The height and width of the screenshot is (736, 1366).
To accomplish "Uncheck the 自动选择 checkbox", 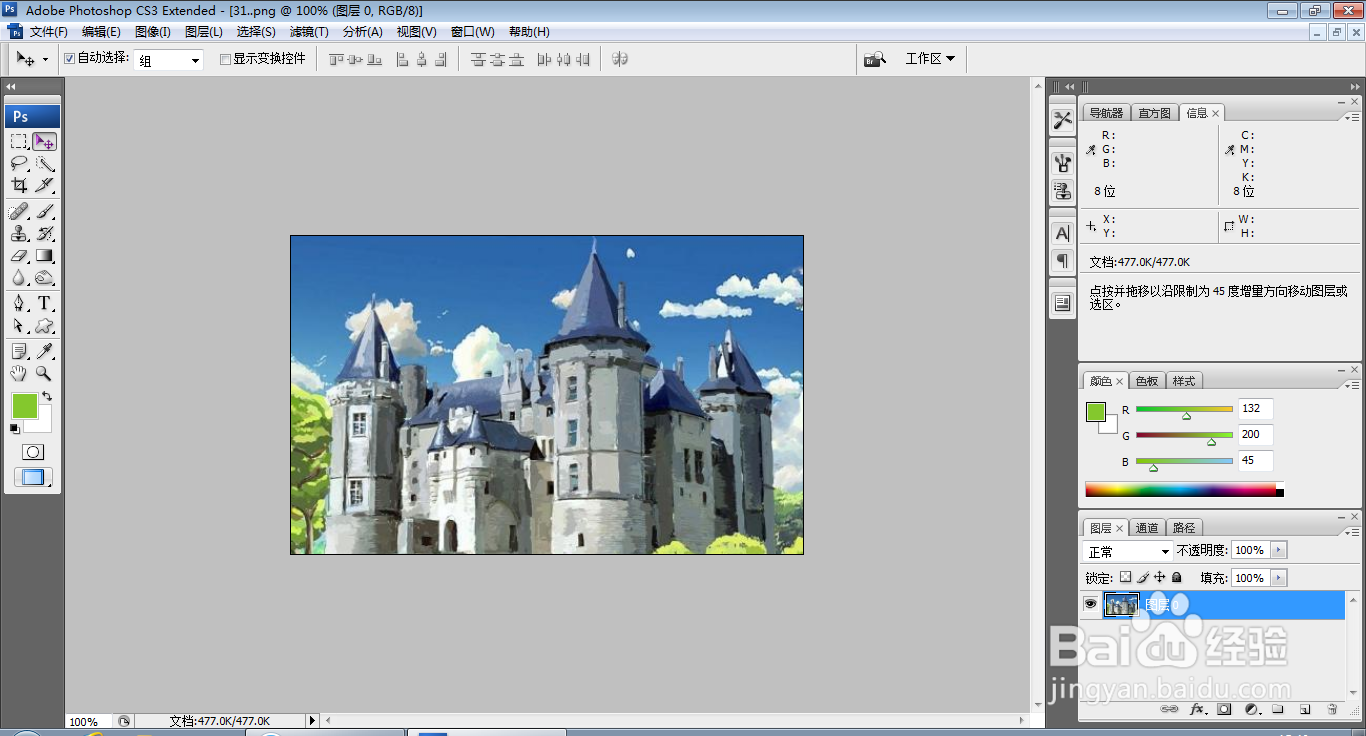I will pos(70,59).
